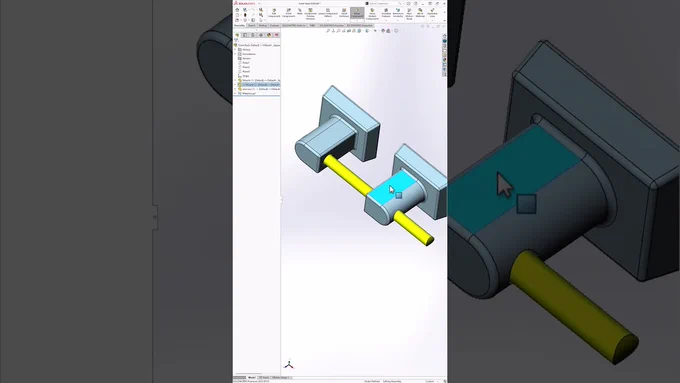Select the top-level assembly in the tree

click(258, 45)
